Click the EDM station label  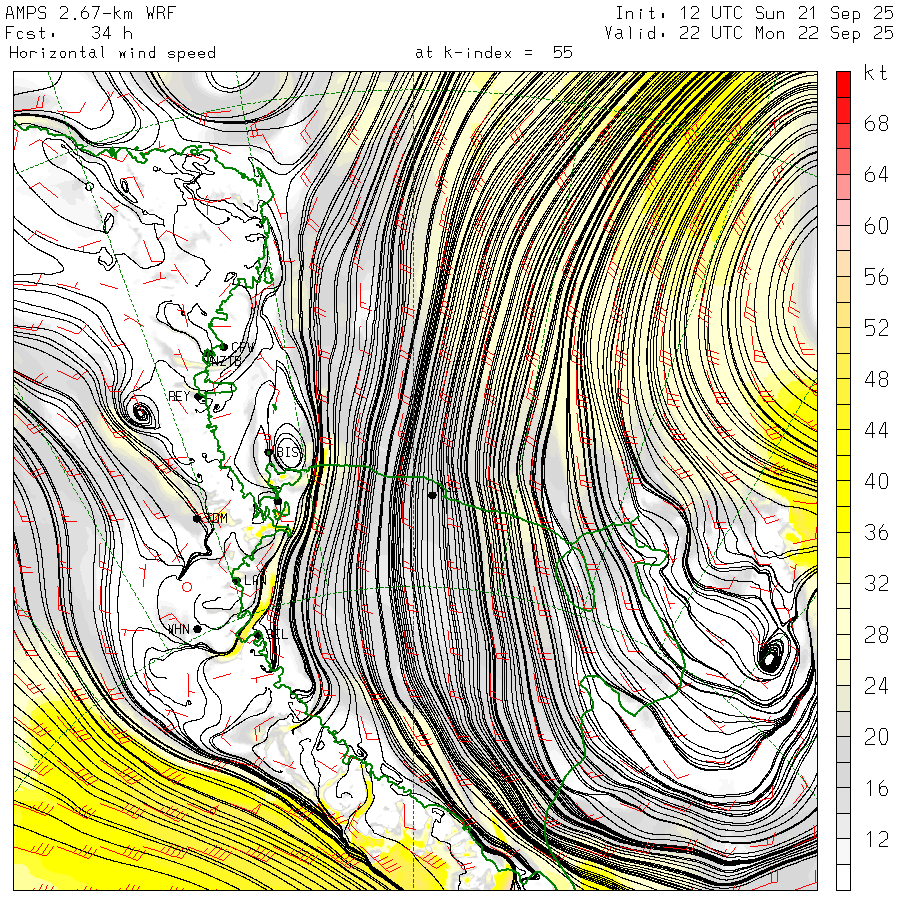pyautogui.click(x=216, y=518)
